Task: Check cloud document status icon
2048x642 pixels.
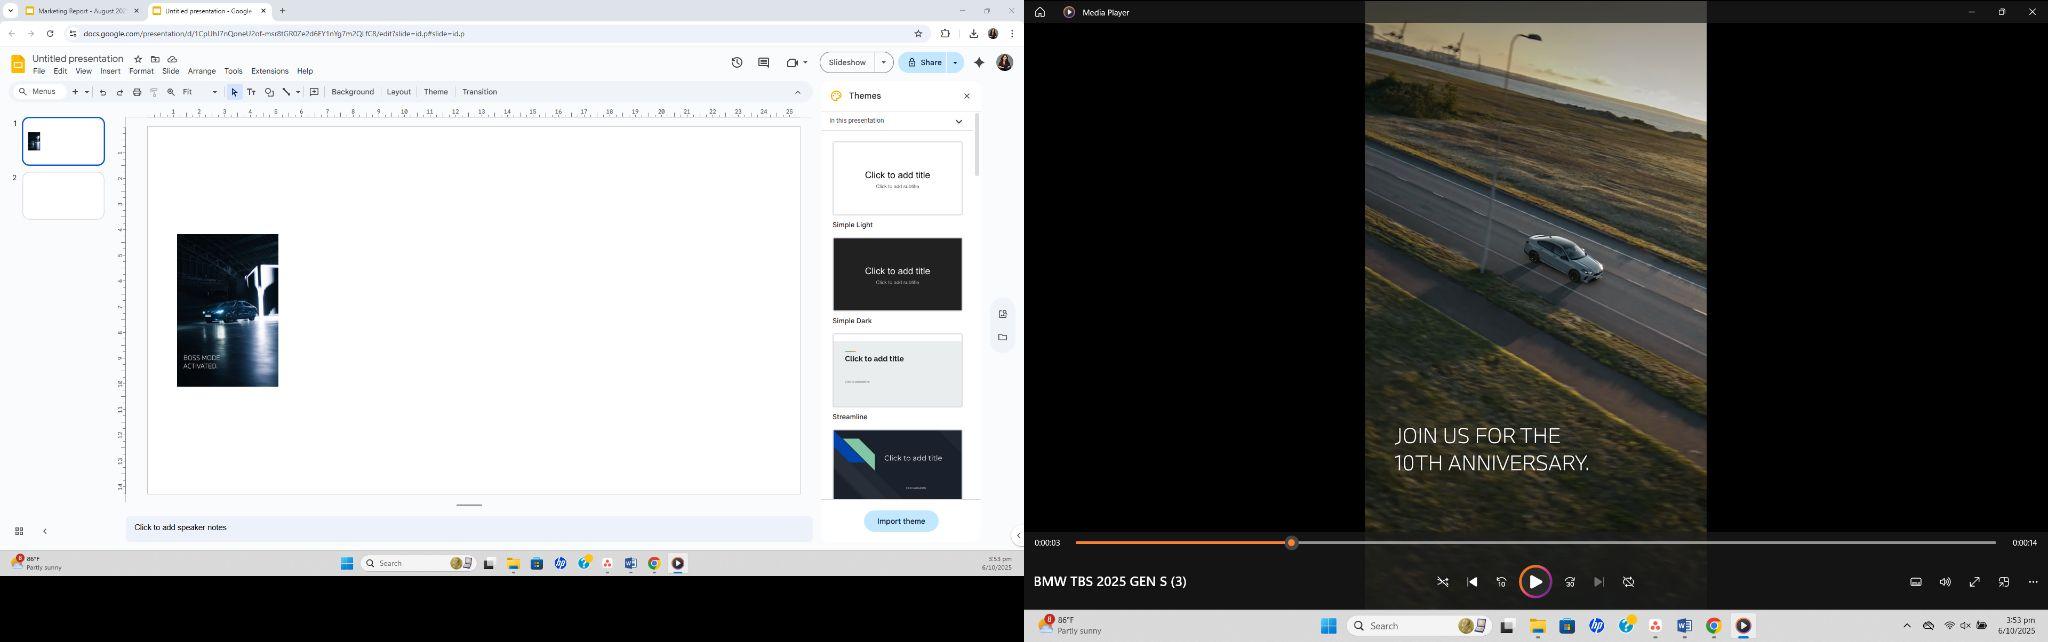Action: click(172, 59)
